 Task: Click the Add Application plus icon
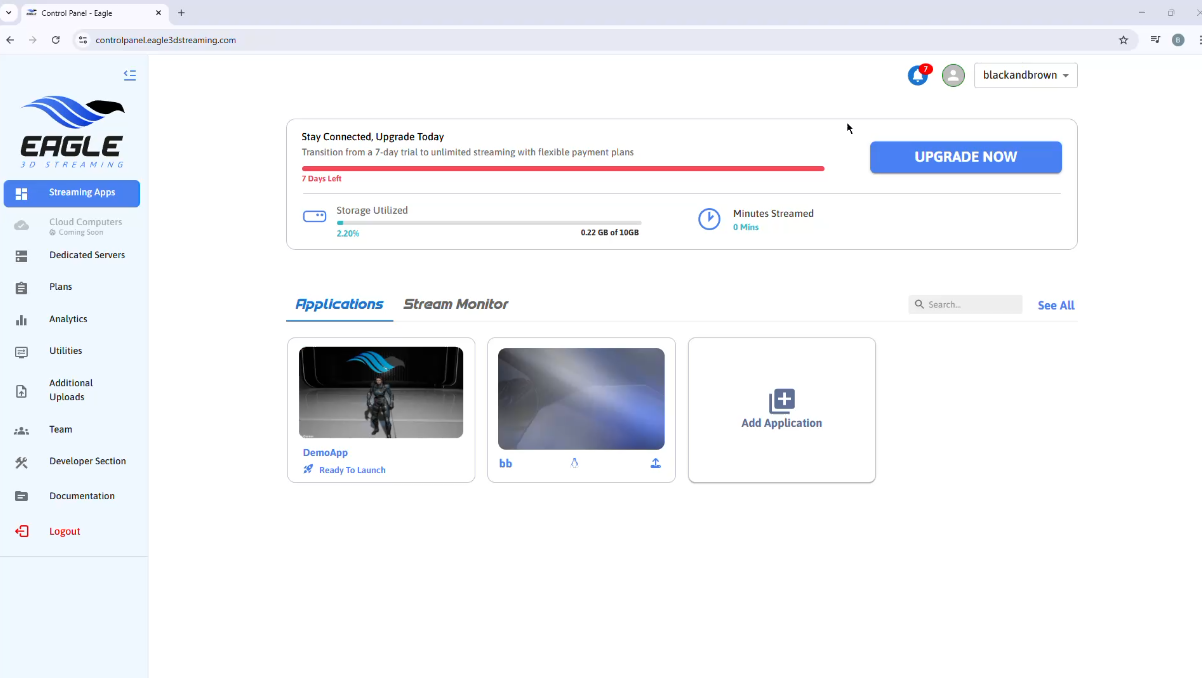[781, 401]
